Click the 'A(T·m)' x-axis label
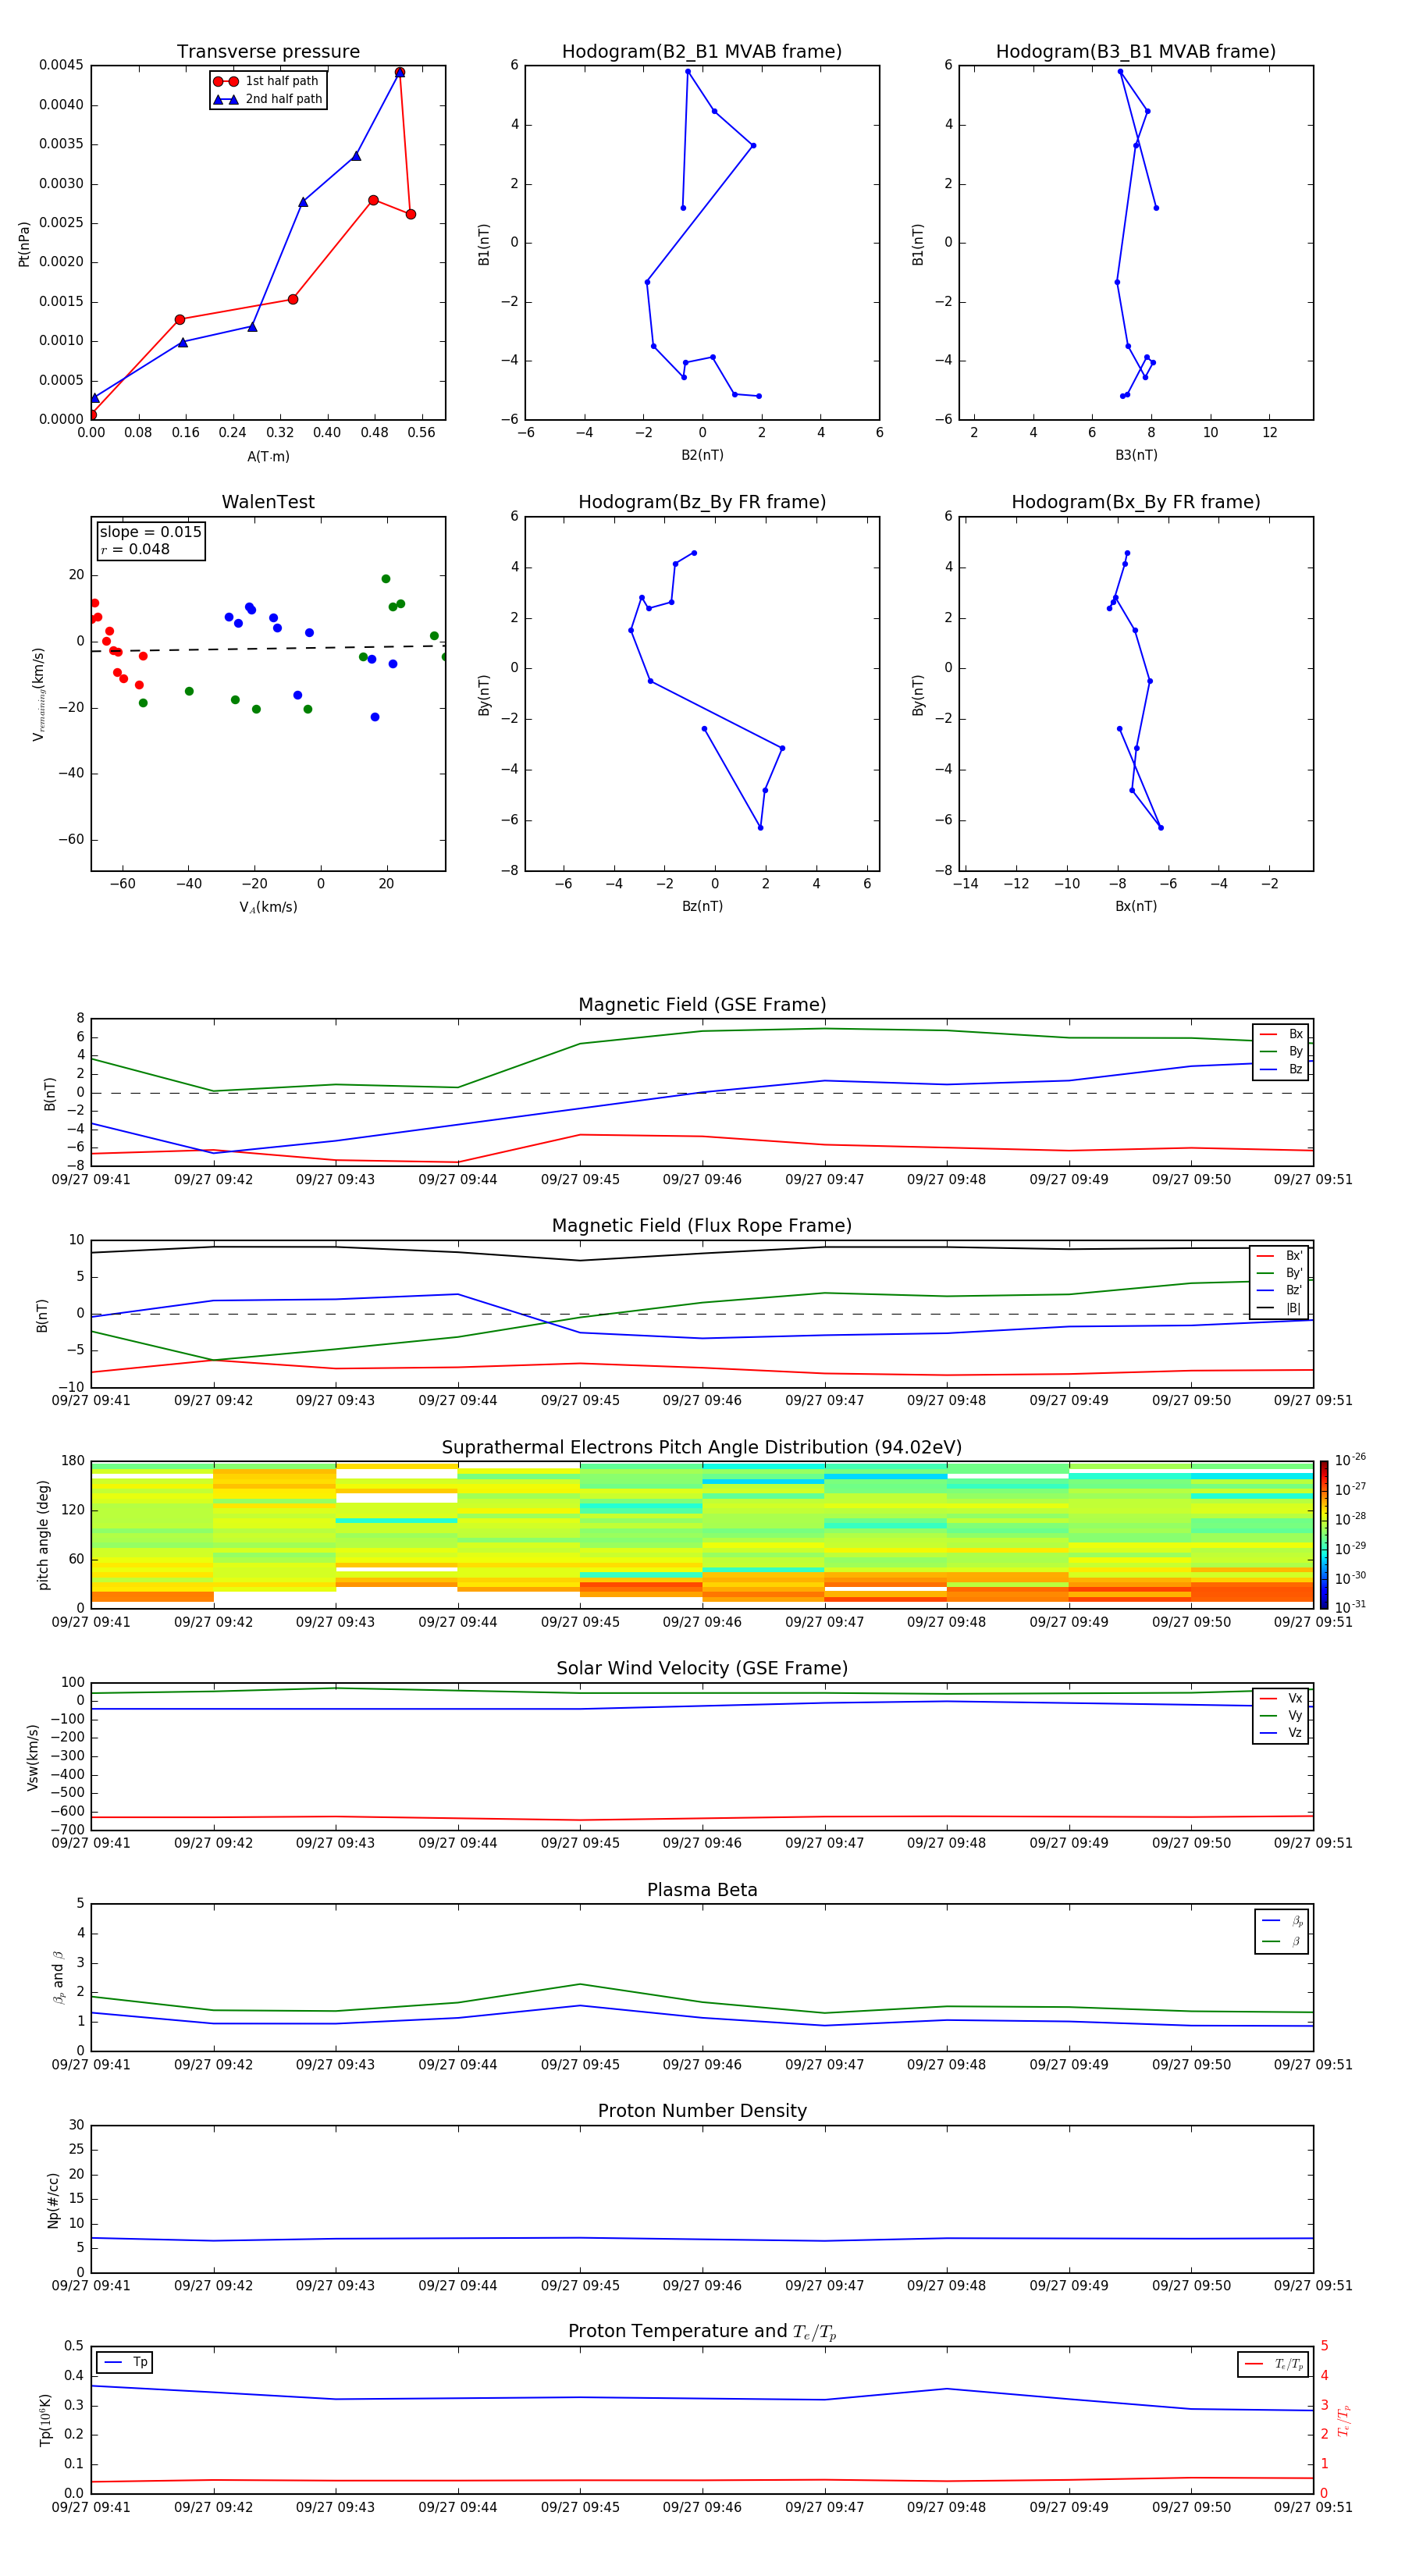 point(268,457)
